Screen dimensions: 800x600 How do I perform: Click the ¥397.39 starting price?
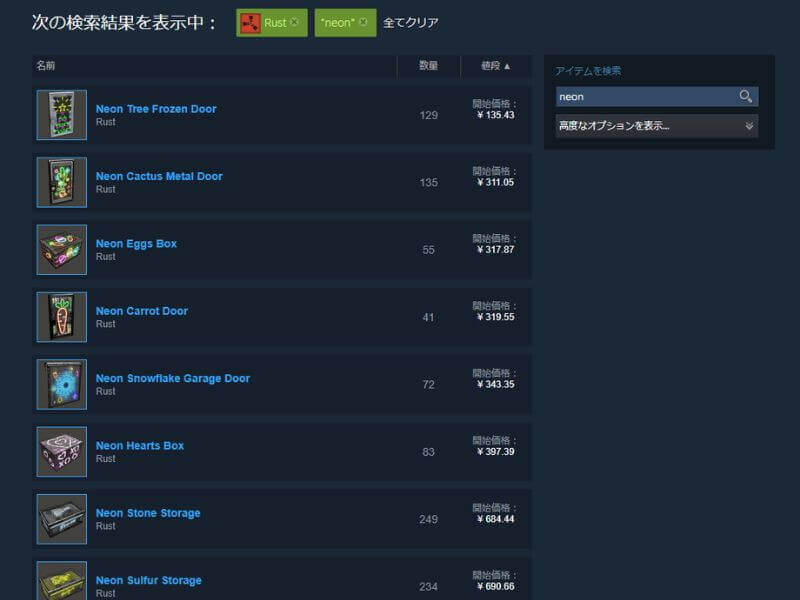pos(495,452)
